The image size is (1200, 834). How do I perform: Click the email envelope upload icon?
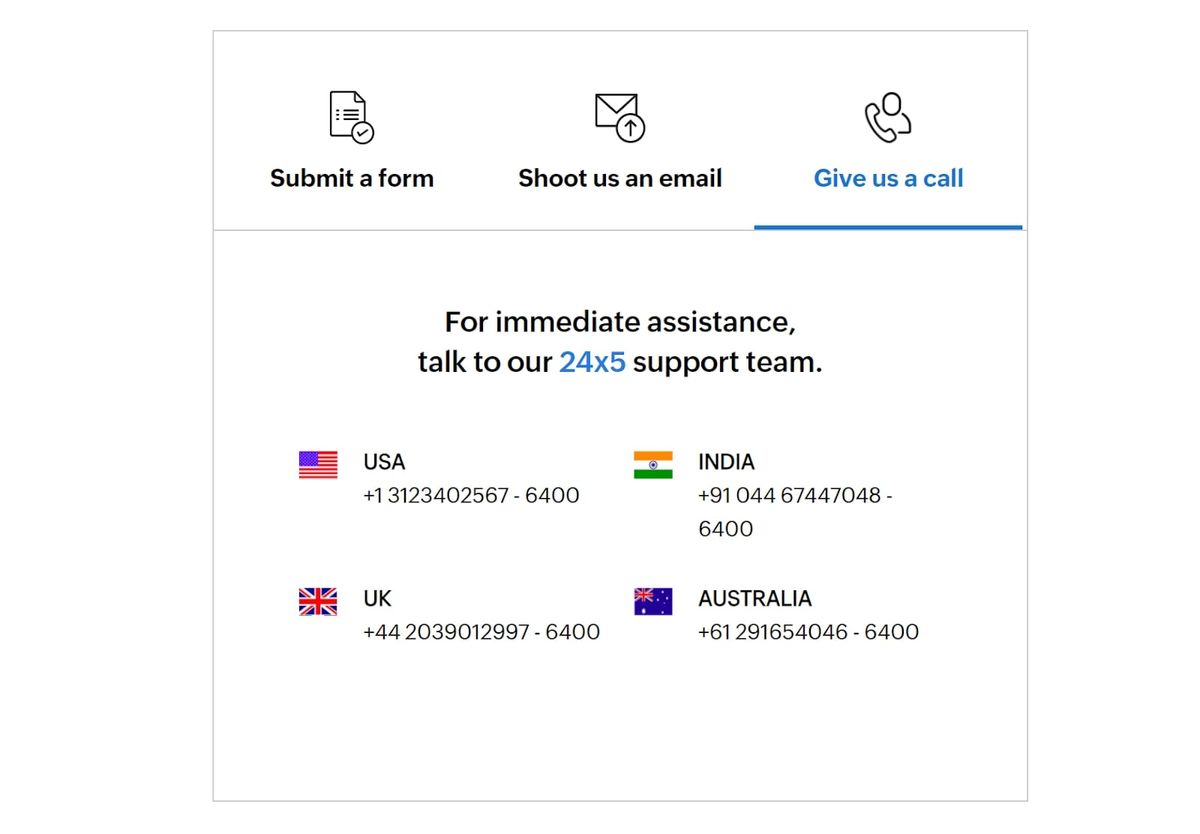pyautogui.click(x=620, y=117)
